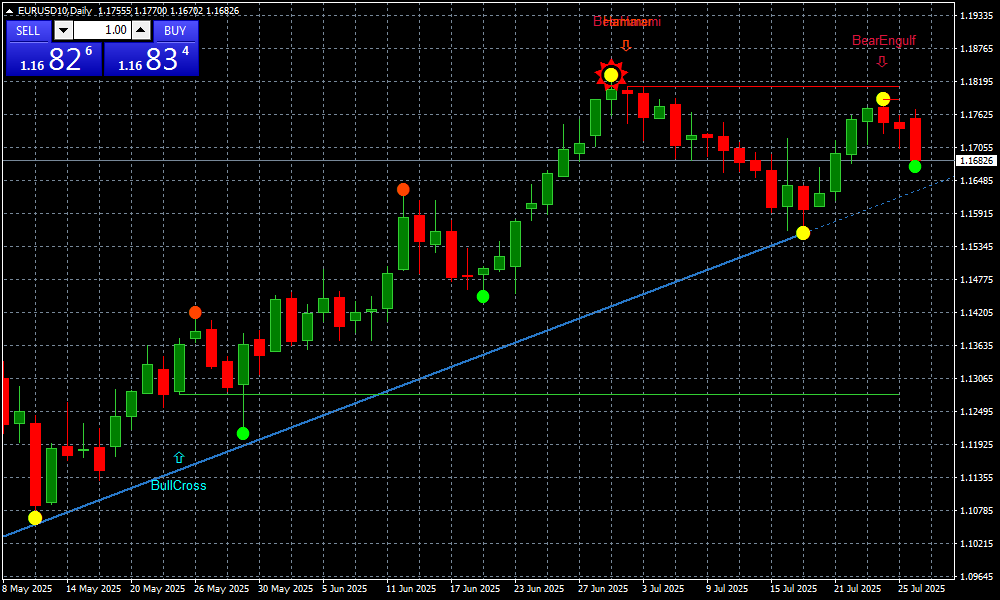The width and height of the screenshot is (1000, 600).
Task: Click the 1.16 83 buy price tile
Action: [151, 59]
